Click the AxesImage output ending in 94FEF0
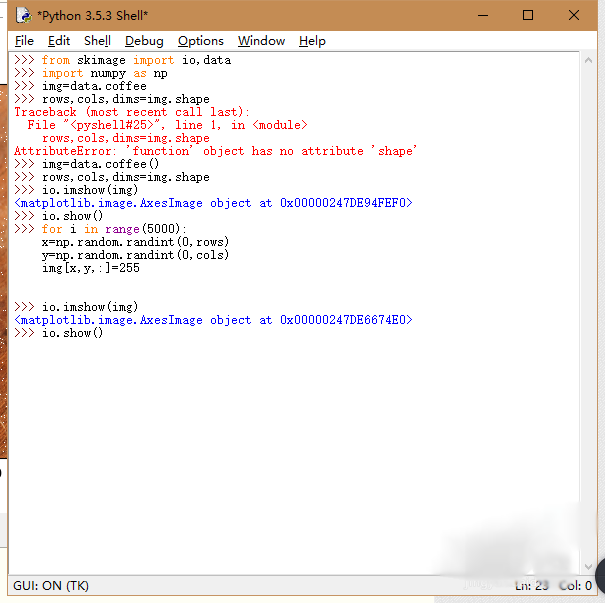The width and height of the screenshot is (605, 603). click(x=213, y=203)
